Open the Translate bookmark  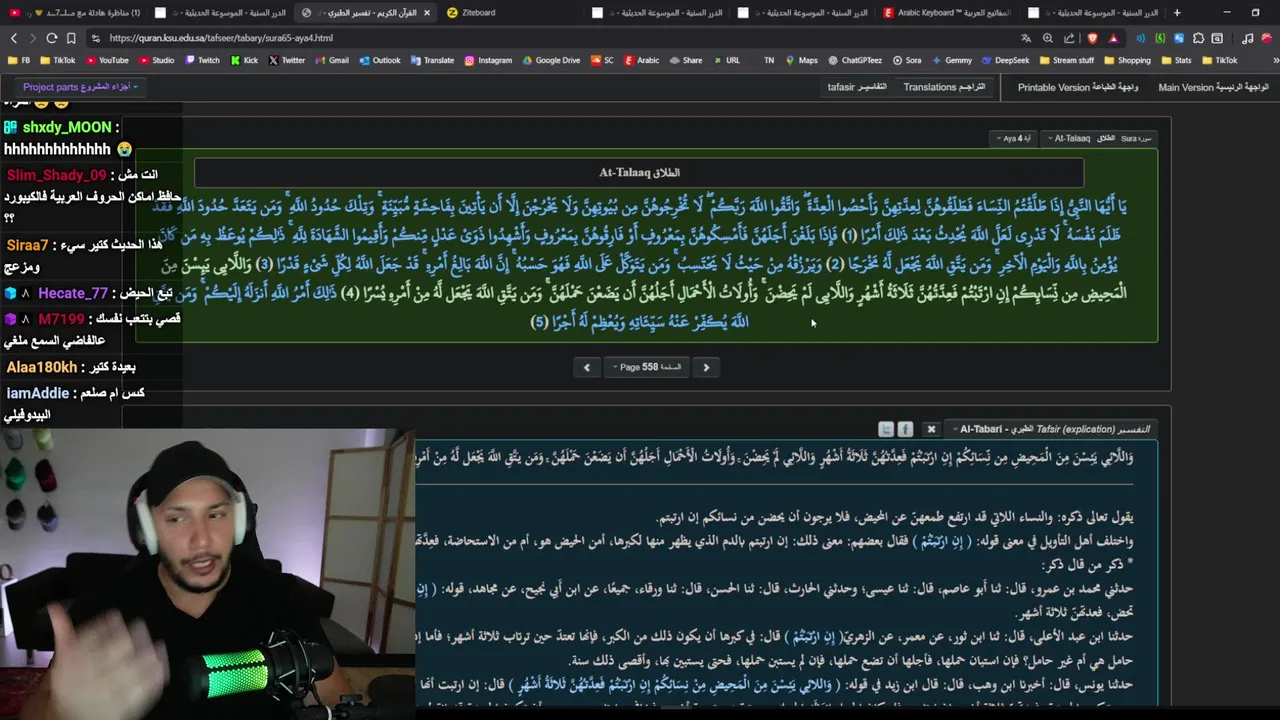click(x=432, y=60)
